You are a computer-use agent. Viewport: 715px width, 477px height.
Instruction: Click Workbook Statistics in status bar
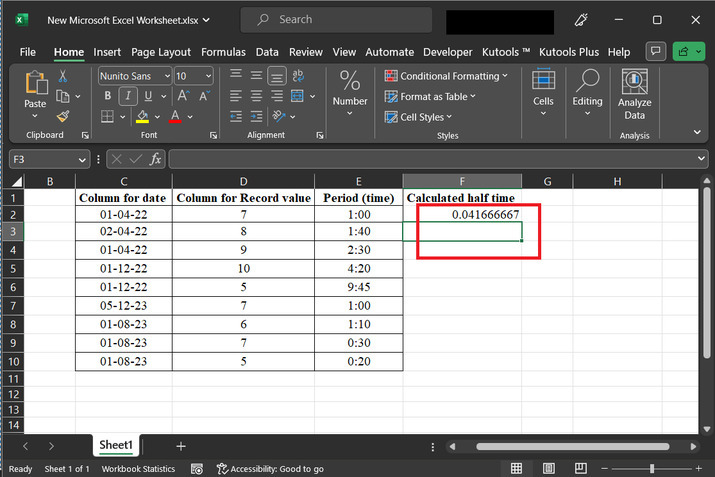(x=138, y=468)
